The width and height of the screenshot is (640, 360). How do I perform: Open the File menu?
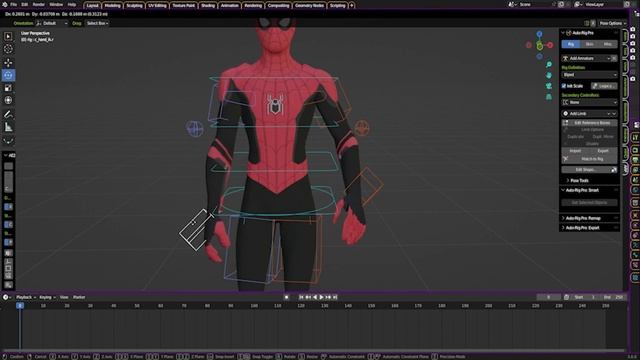point(13,4)
